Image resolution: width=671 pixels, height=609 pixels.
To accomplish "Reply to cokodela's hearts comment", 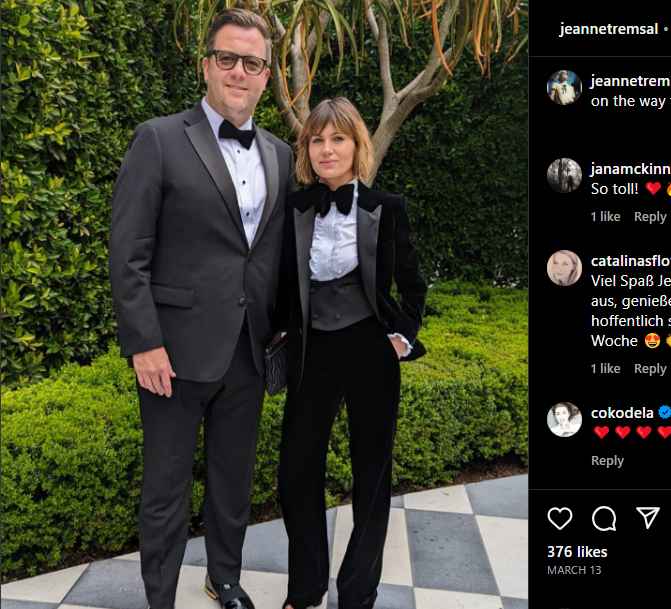I will [x=607, y=460].
